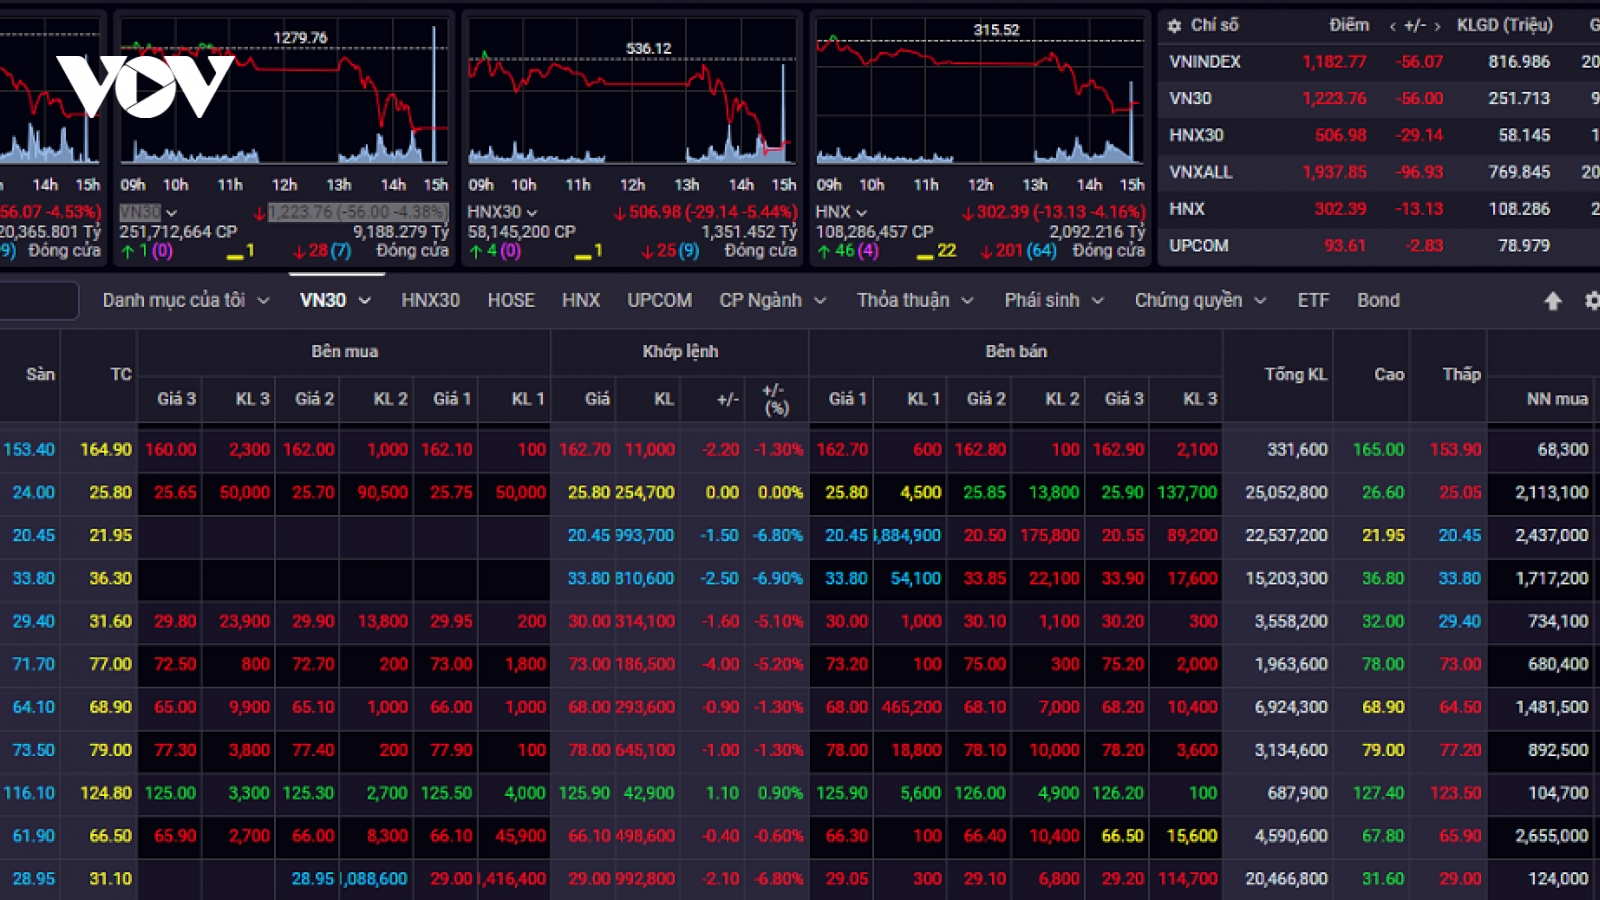Click the HNX30 intraday chart
Screen dimensions: 1600x900
632,92
